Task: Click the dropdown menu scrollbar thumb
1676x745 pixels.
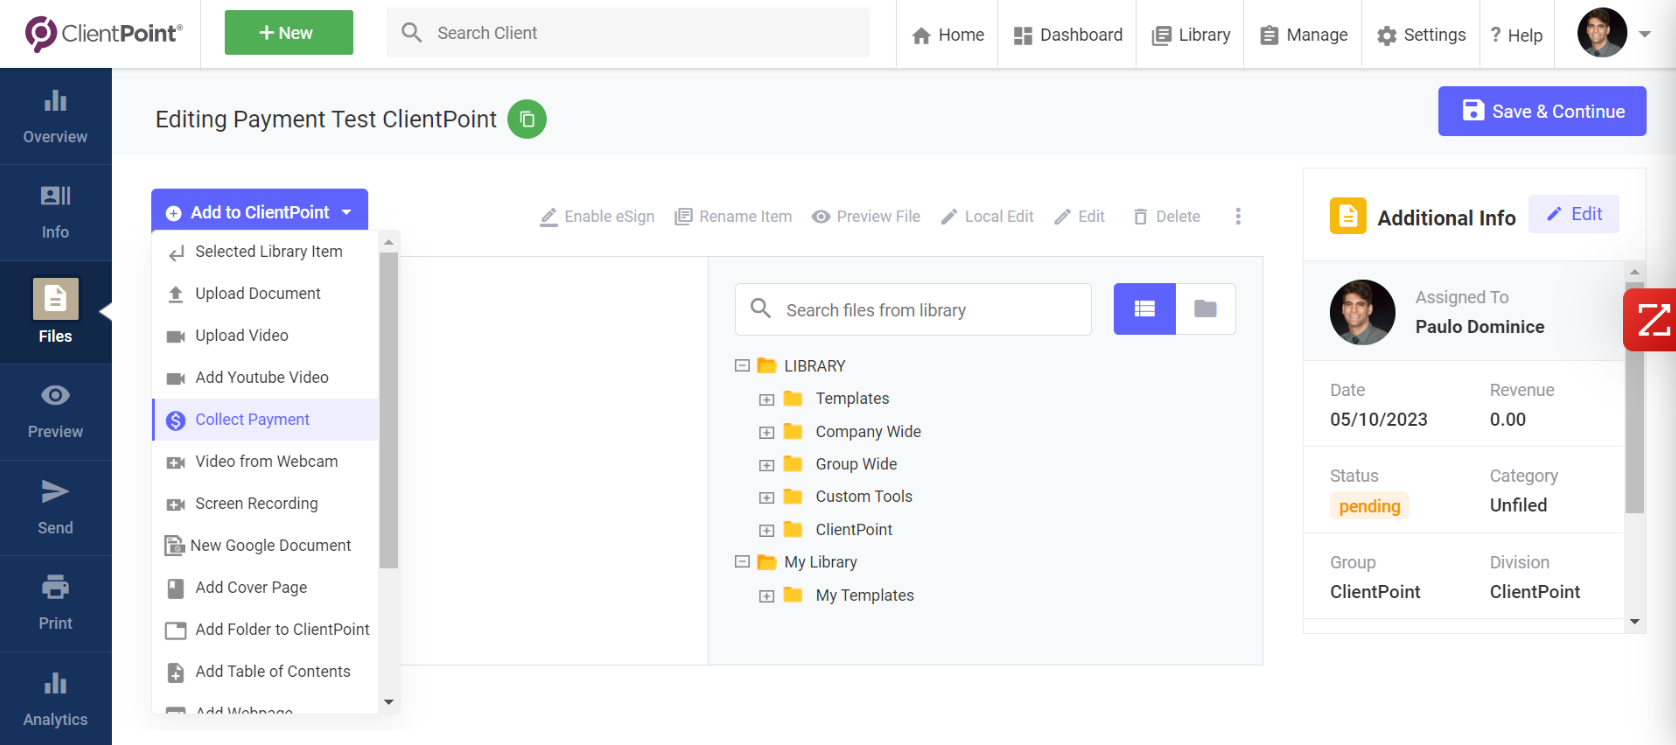Action: coord(389,410)
